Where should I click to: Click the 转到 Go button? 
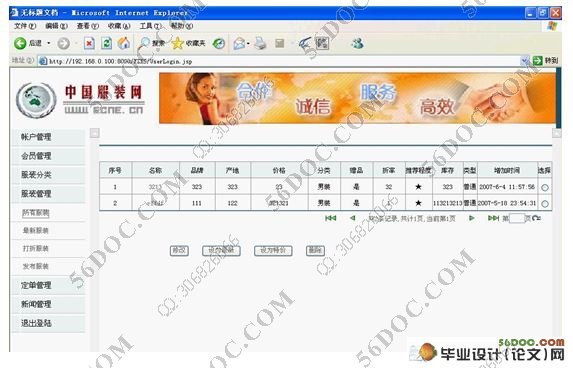(545, 61)
